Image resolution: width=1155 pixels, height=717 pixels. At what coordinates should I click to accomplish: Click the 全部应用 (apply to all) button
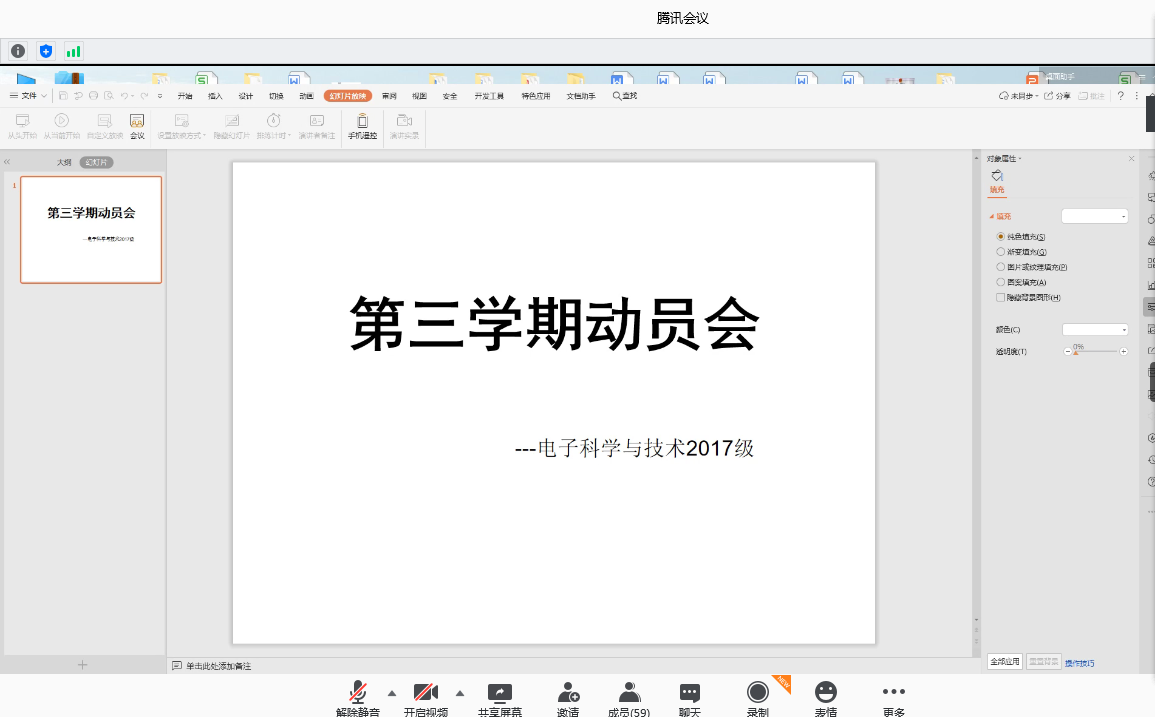(x=1005, y=662)
